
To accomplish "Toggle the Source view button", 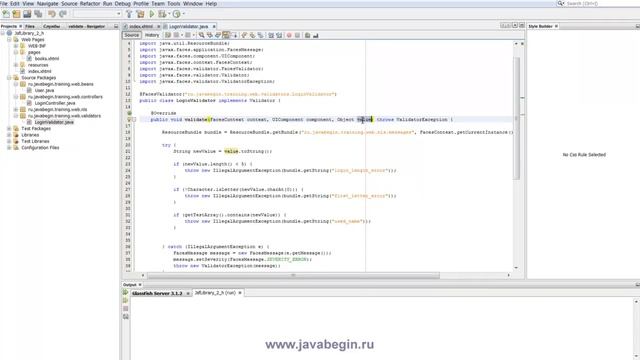I will [x=131, y=36].
